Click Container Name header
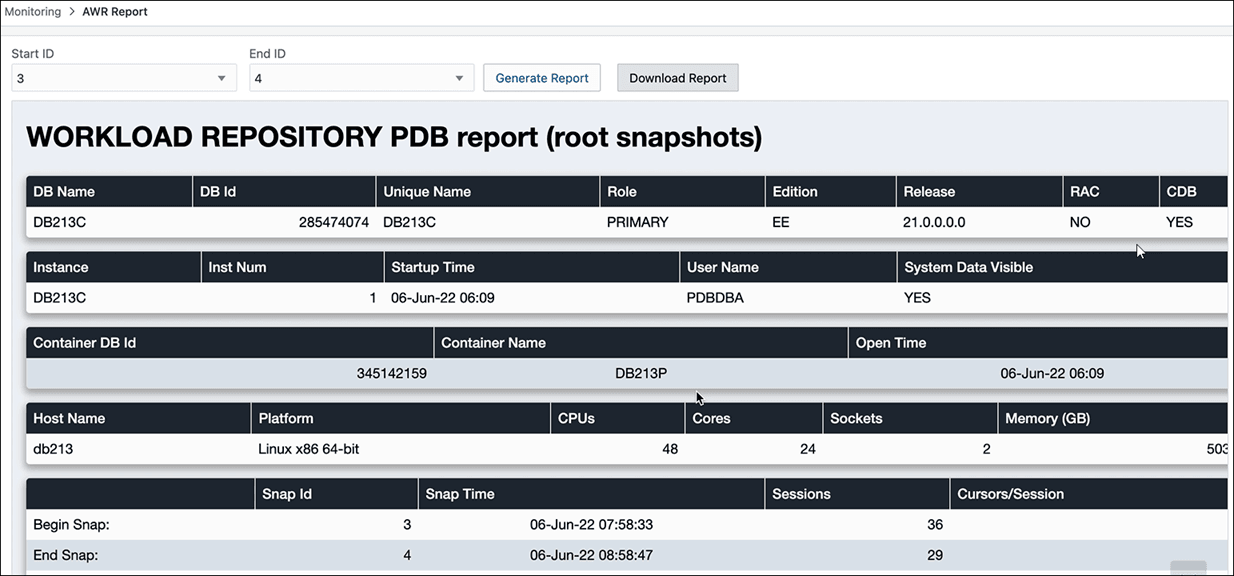 point(641,343)
